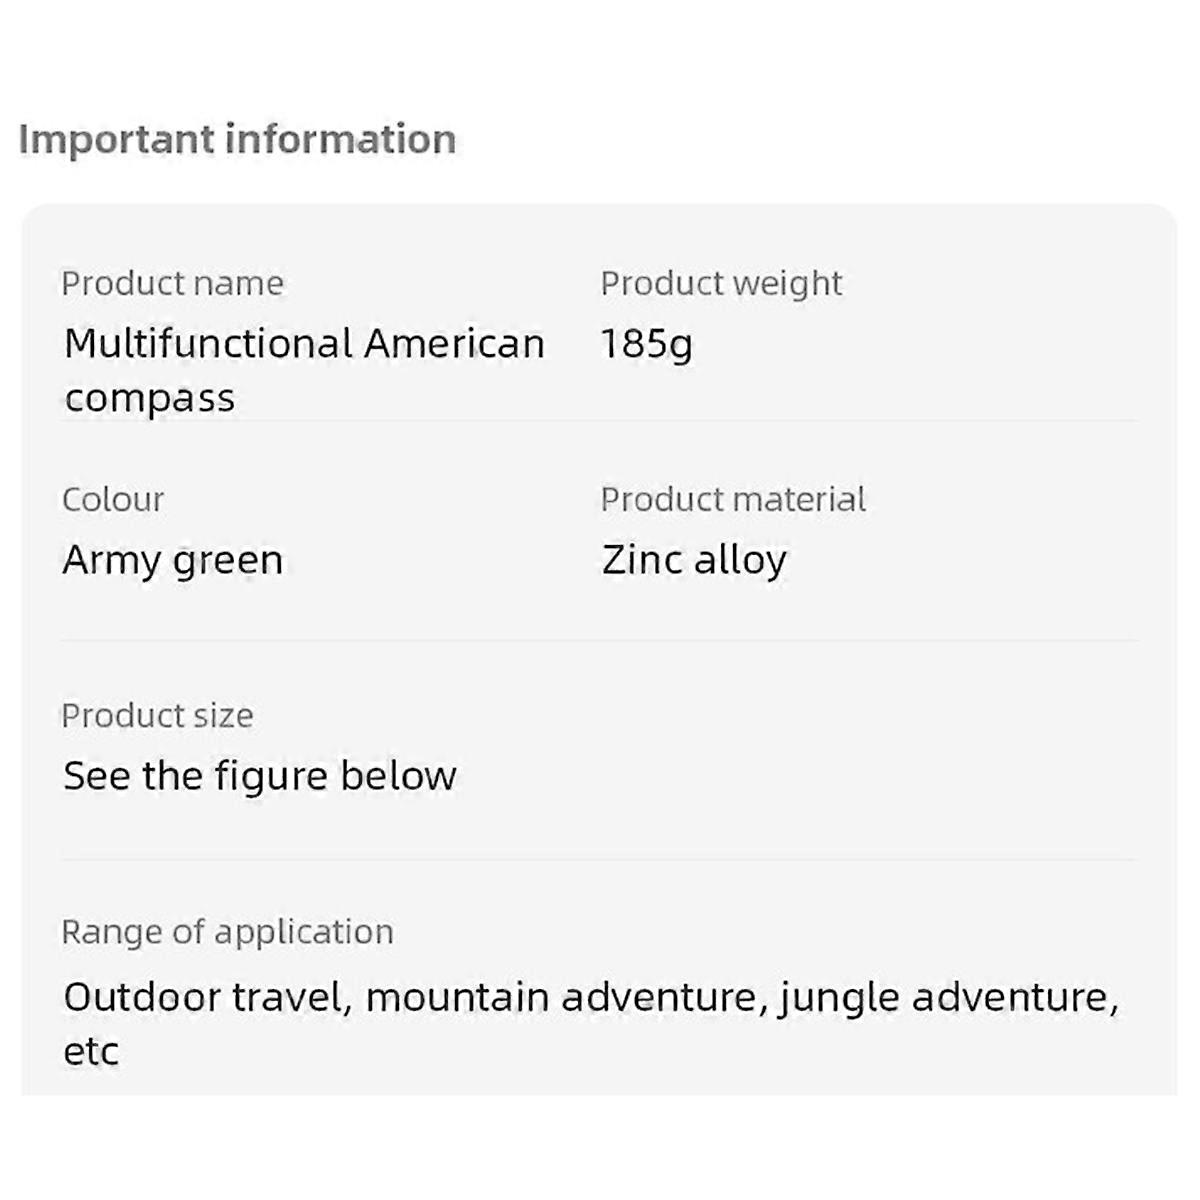Click the "185g" weight value
Image resolution: width=1200 pixels, height=1200 pixels.
pos(646,344)
